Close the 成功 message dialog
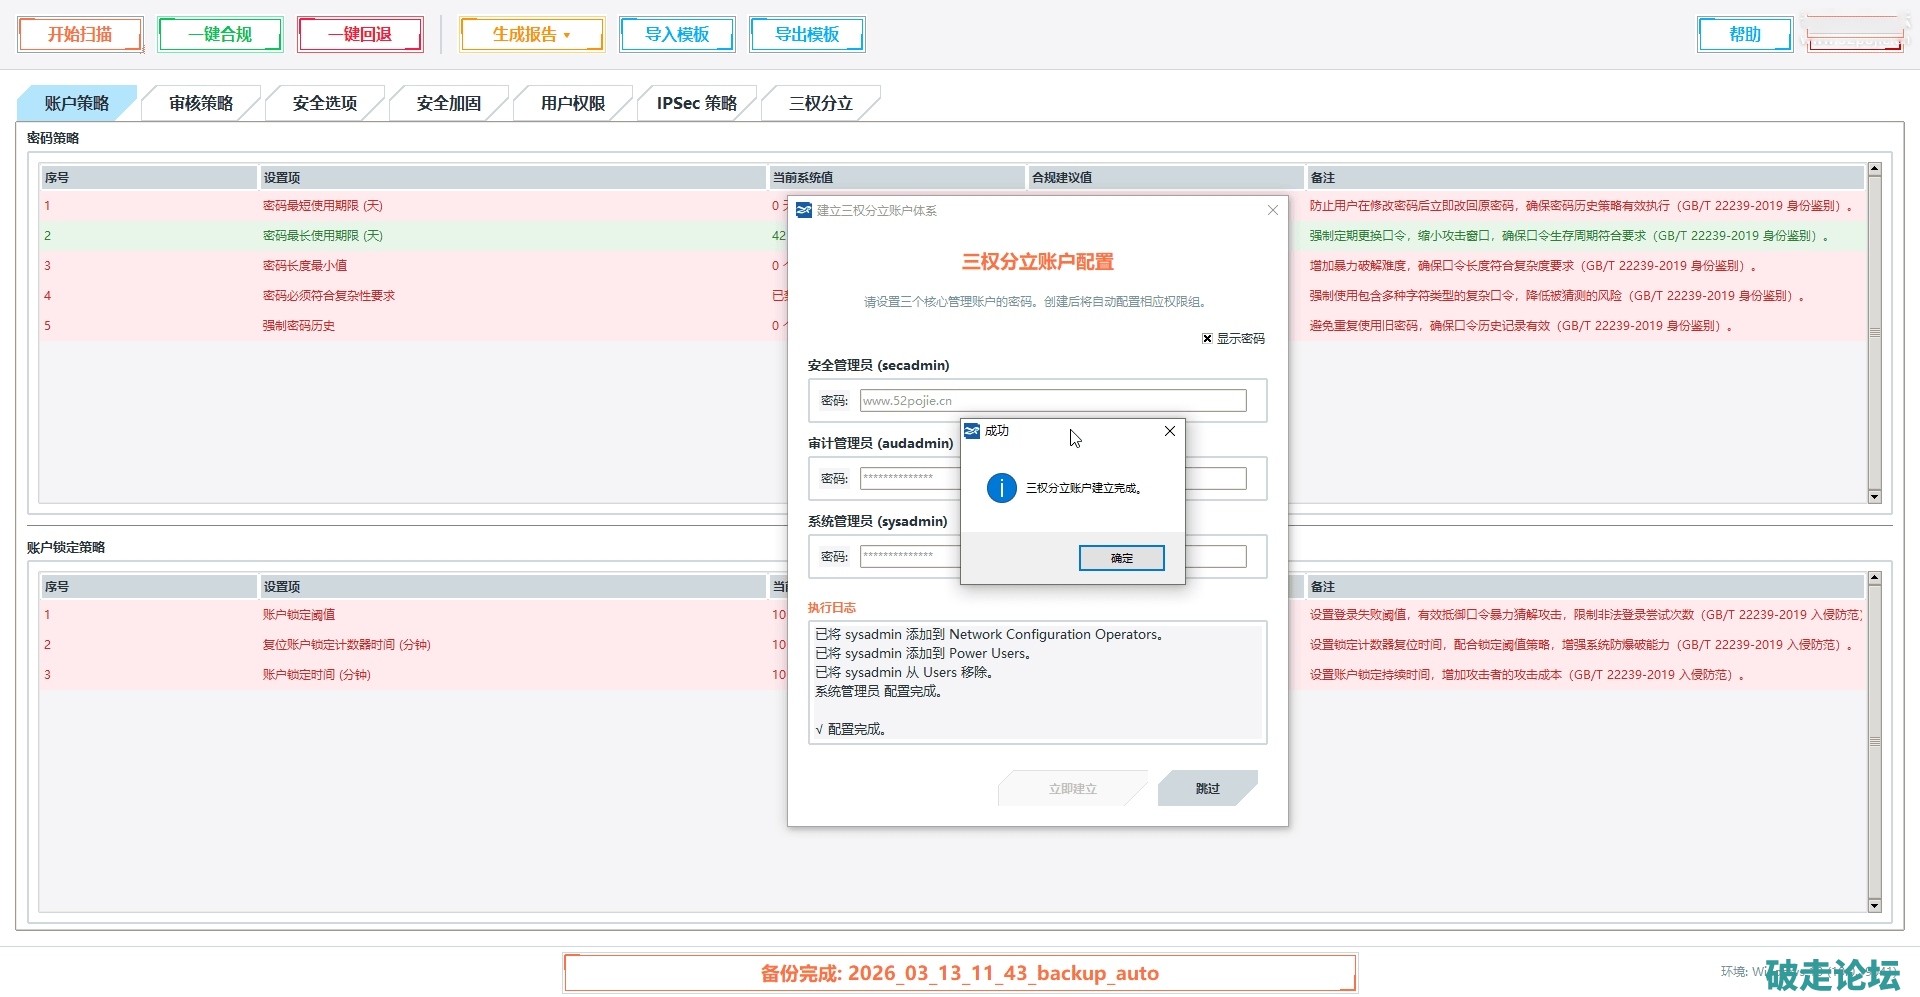The height and width of the screenshot is (997, 1920). [x=1169, y=431]
